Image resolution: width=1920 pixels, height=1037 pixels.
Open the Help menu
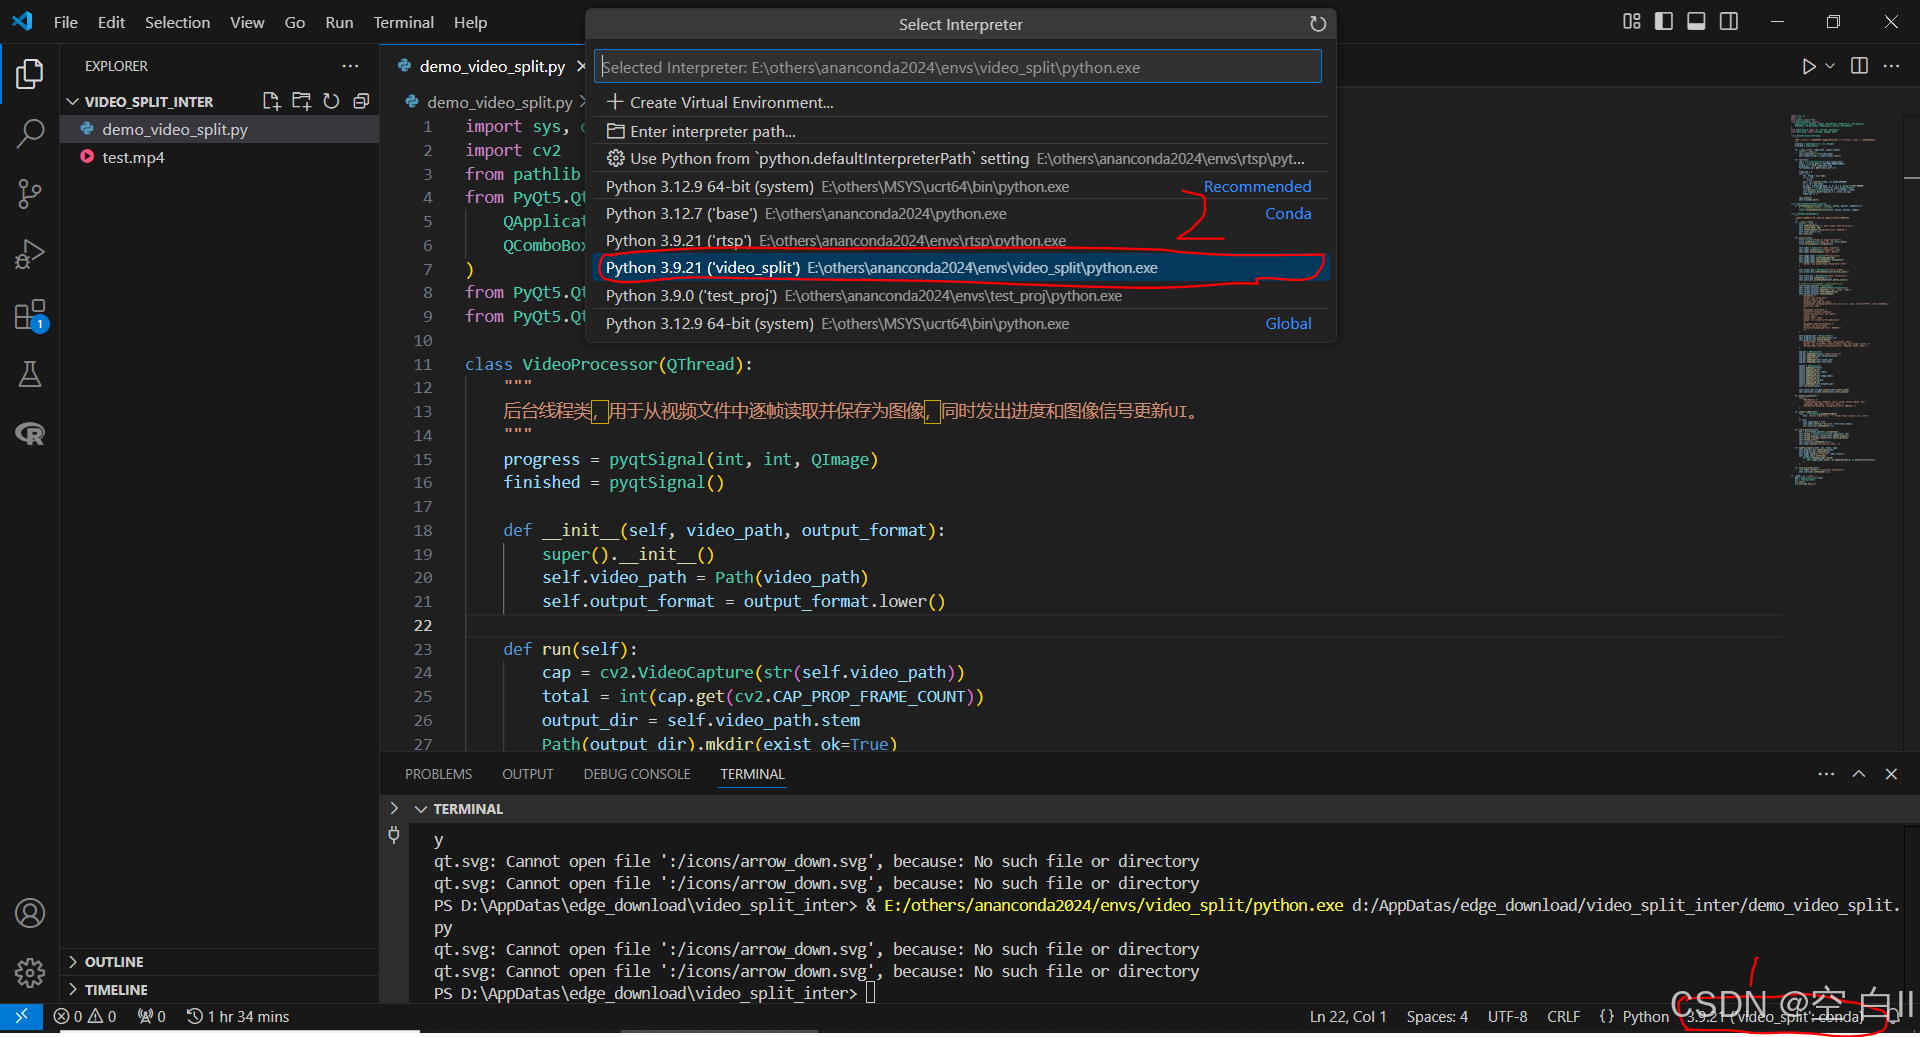470,22
